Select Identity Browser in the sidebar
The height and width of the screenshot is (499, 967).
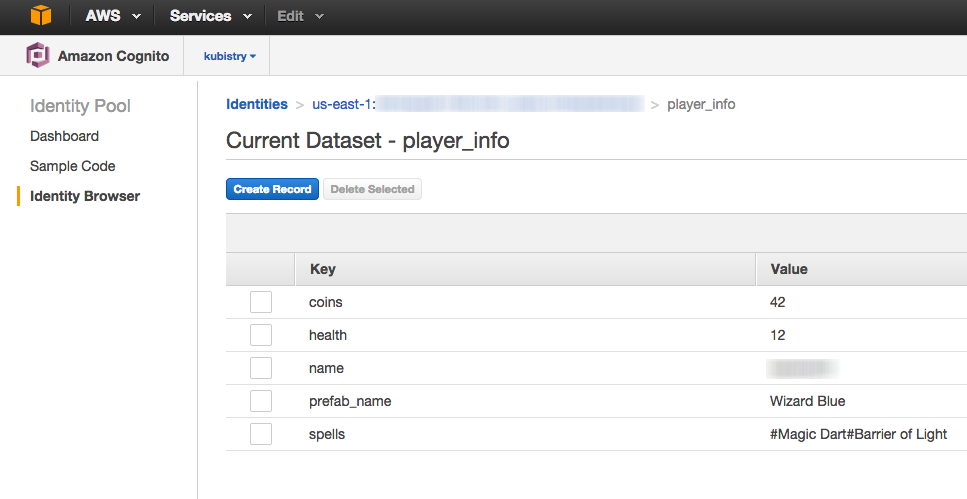point(85,196)
